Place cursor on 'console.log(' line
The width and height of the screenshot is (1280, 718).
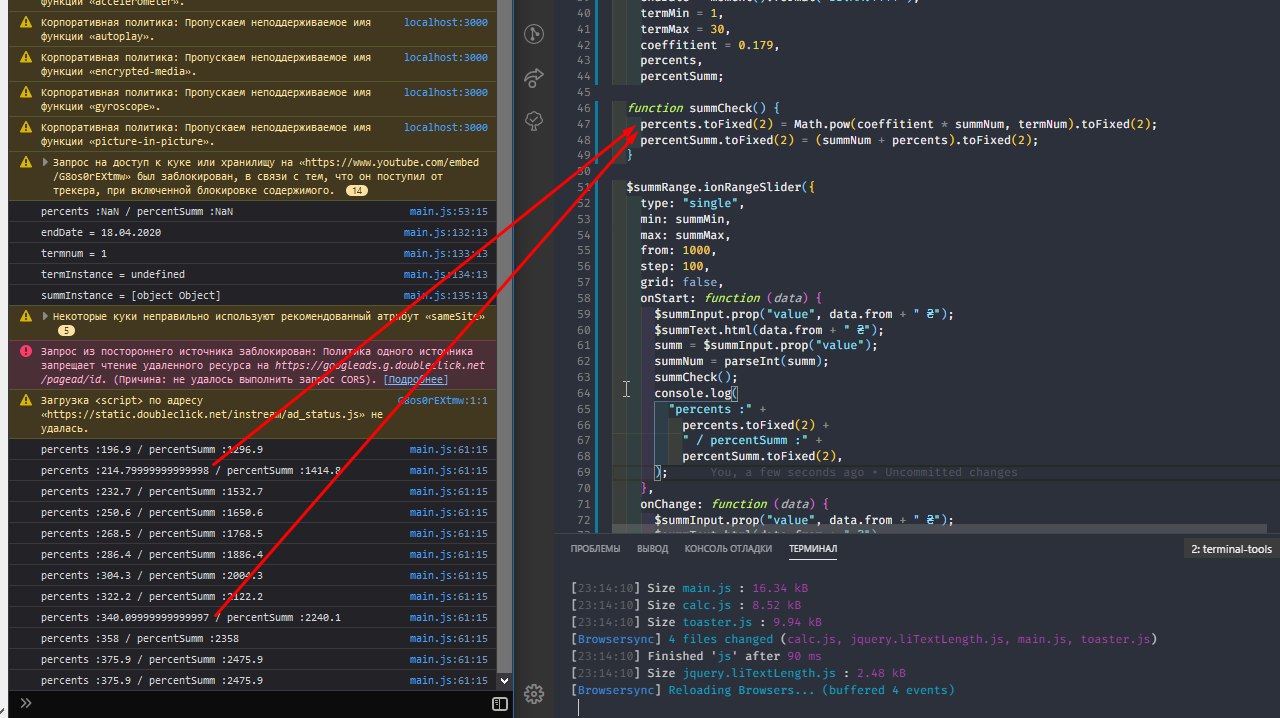[695, 393]
